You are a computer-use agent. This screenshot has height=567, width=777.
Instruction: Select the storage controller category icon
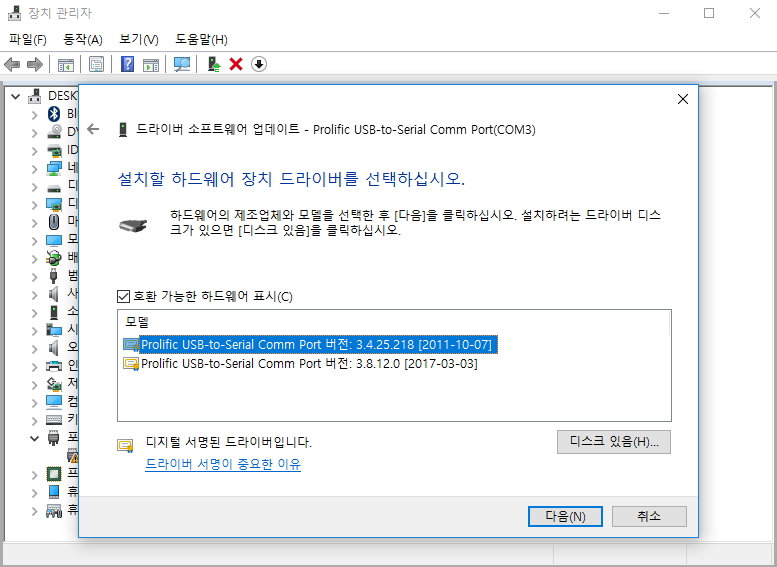click(x=54, y=384)
